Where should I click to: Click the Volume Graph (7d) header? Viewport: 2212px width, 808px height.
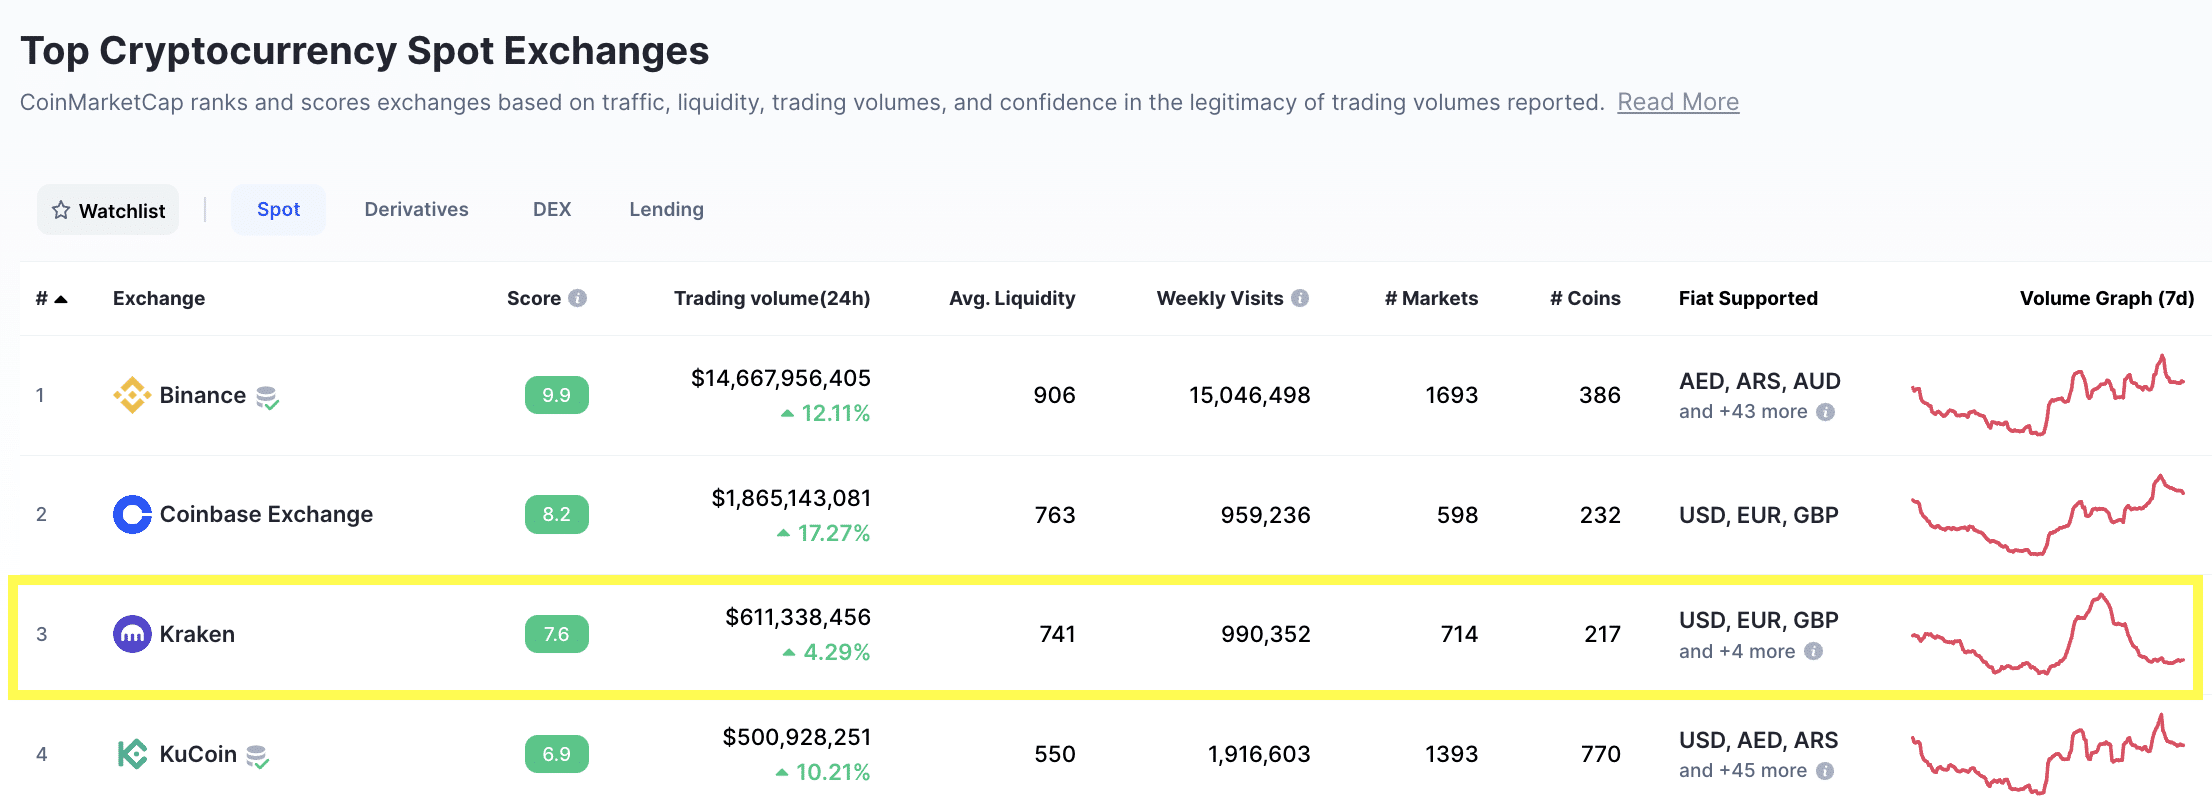point(2107,298)
